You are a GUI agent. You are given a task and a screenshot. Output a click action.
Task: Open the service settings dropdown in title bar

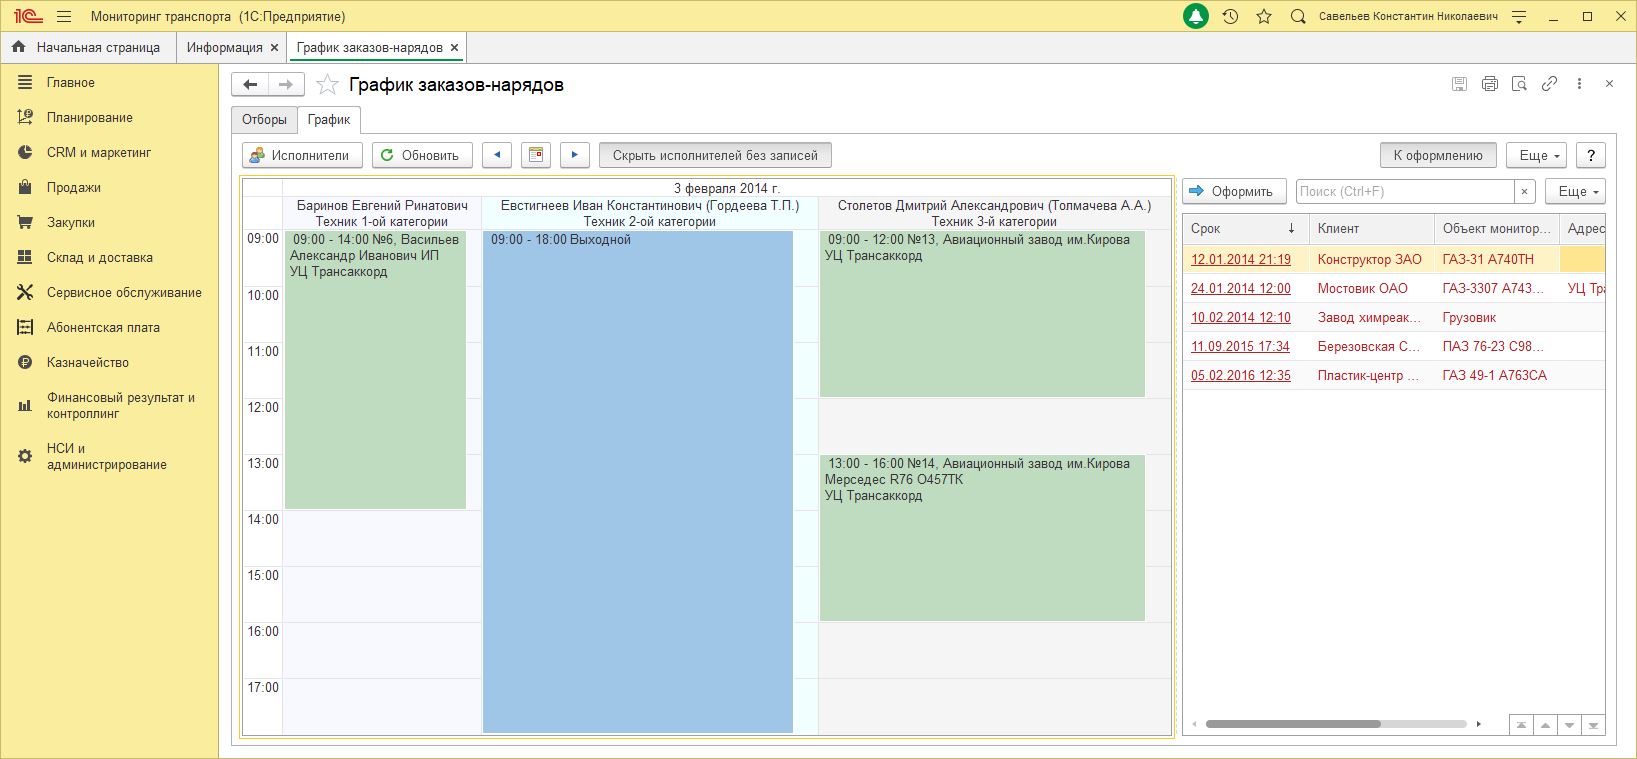tap(1520, 17)
